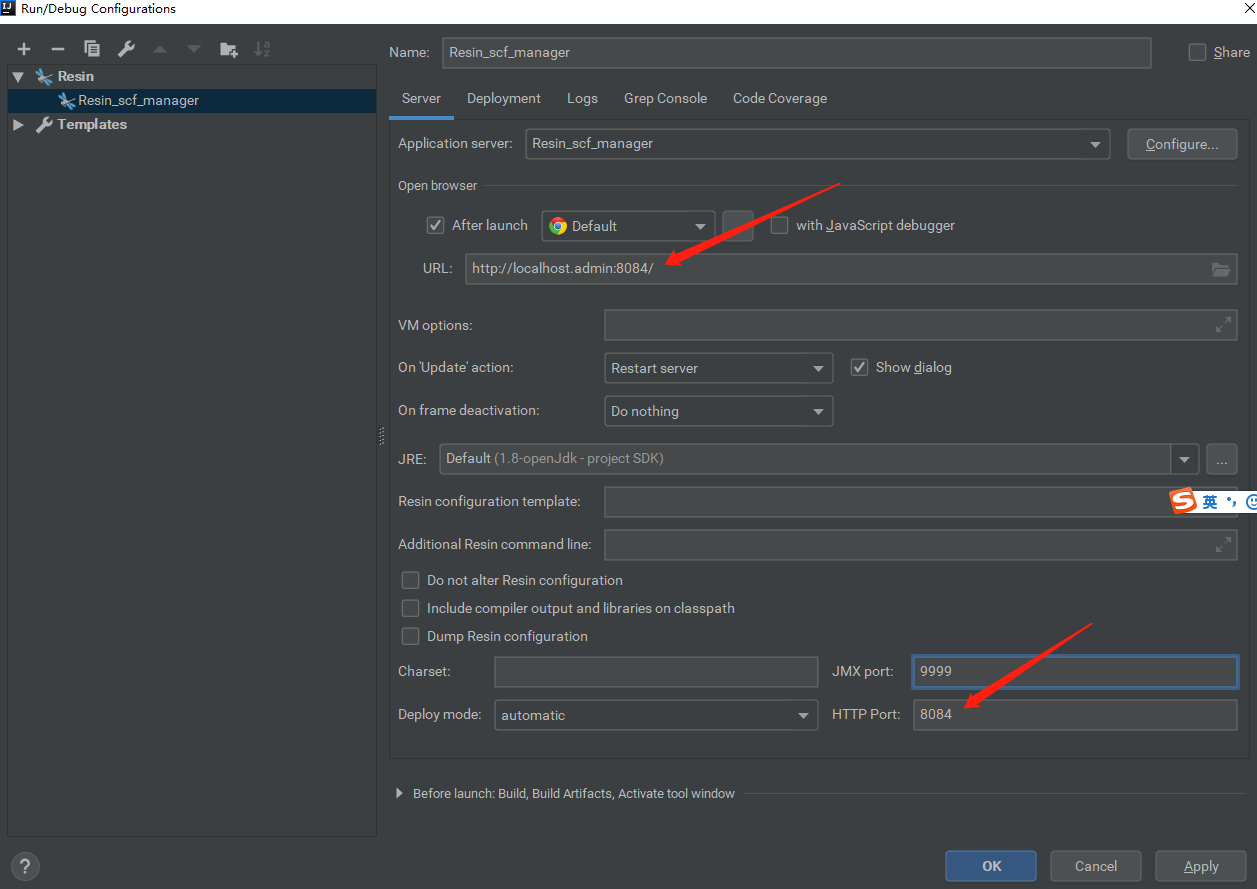1257x889 pixels.
Task: Click the URL input field
Action: pyautogui.click(x=851, y=269)
